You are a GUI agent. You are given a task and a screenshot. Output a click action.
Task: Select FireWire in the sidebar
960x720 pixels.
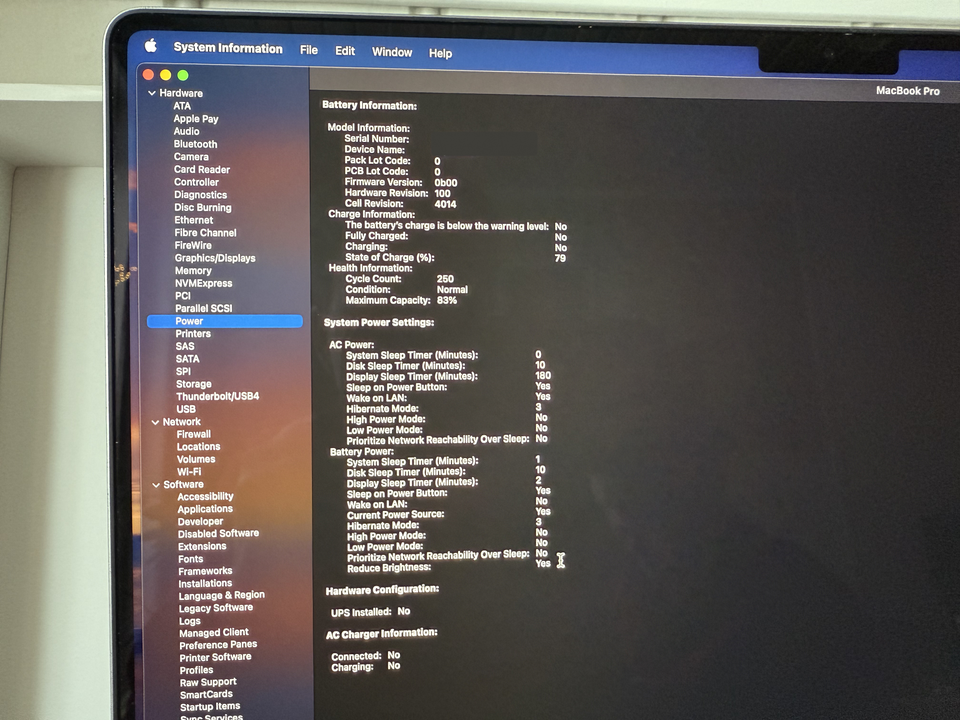click(193, 245)
